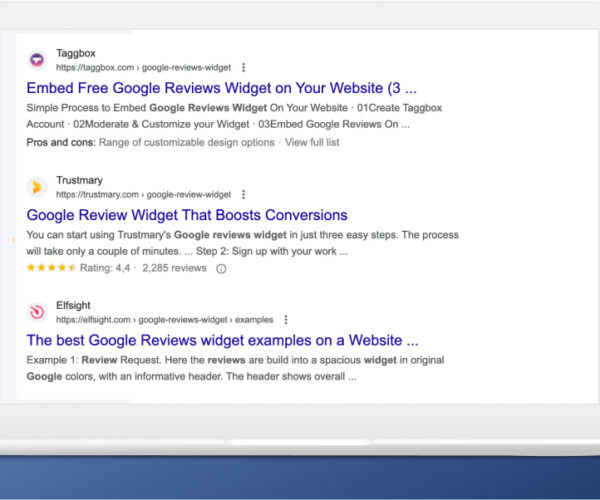Click info icon next to 2,285 reviews

[221, 269]
